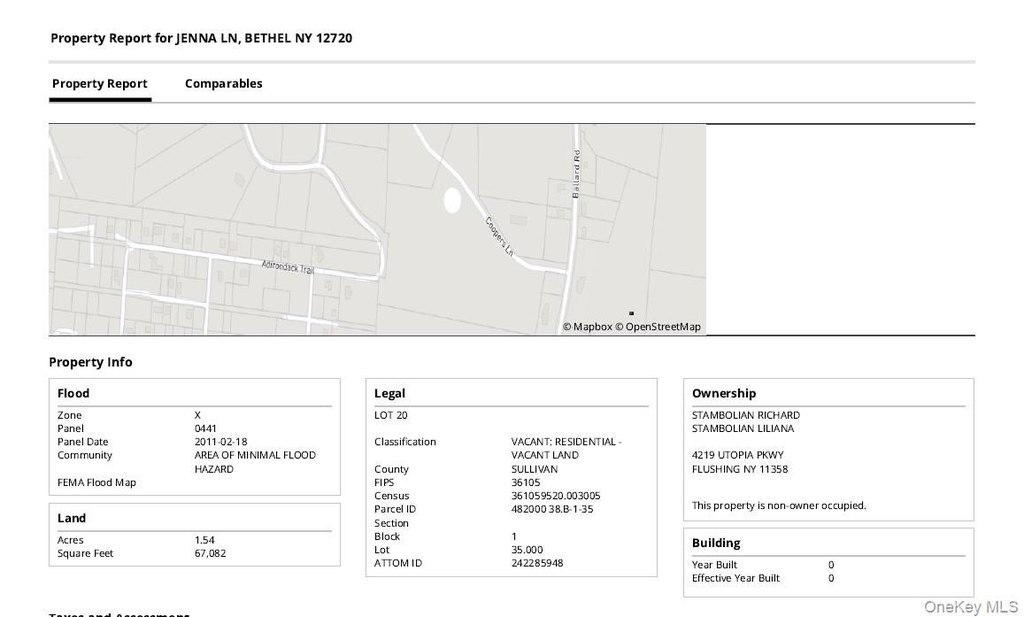
Task: Click the OpenStreetMap attribution link
Action: (x=658, y=326)
